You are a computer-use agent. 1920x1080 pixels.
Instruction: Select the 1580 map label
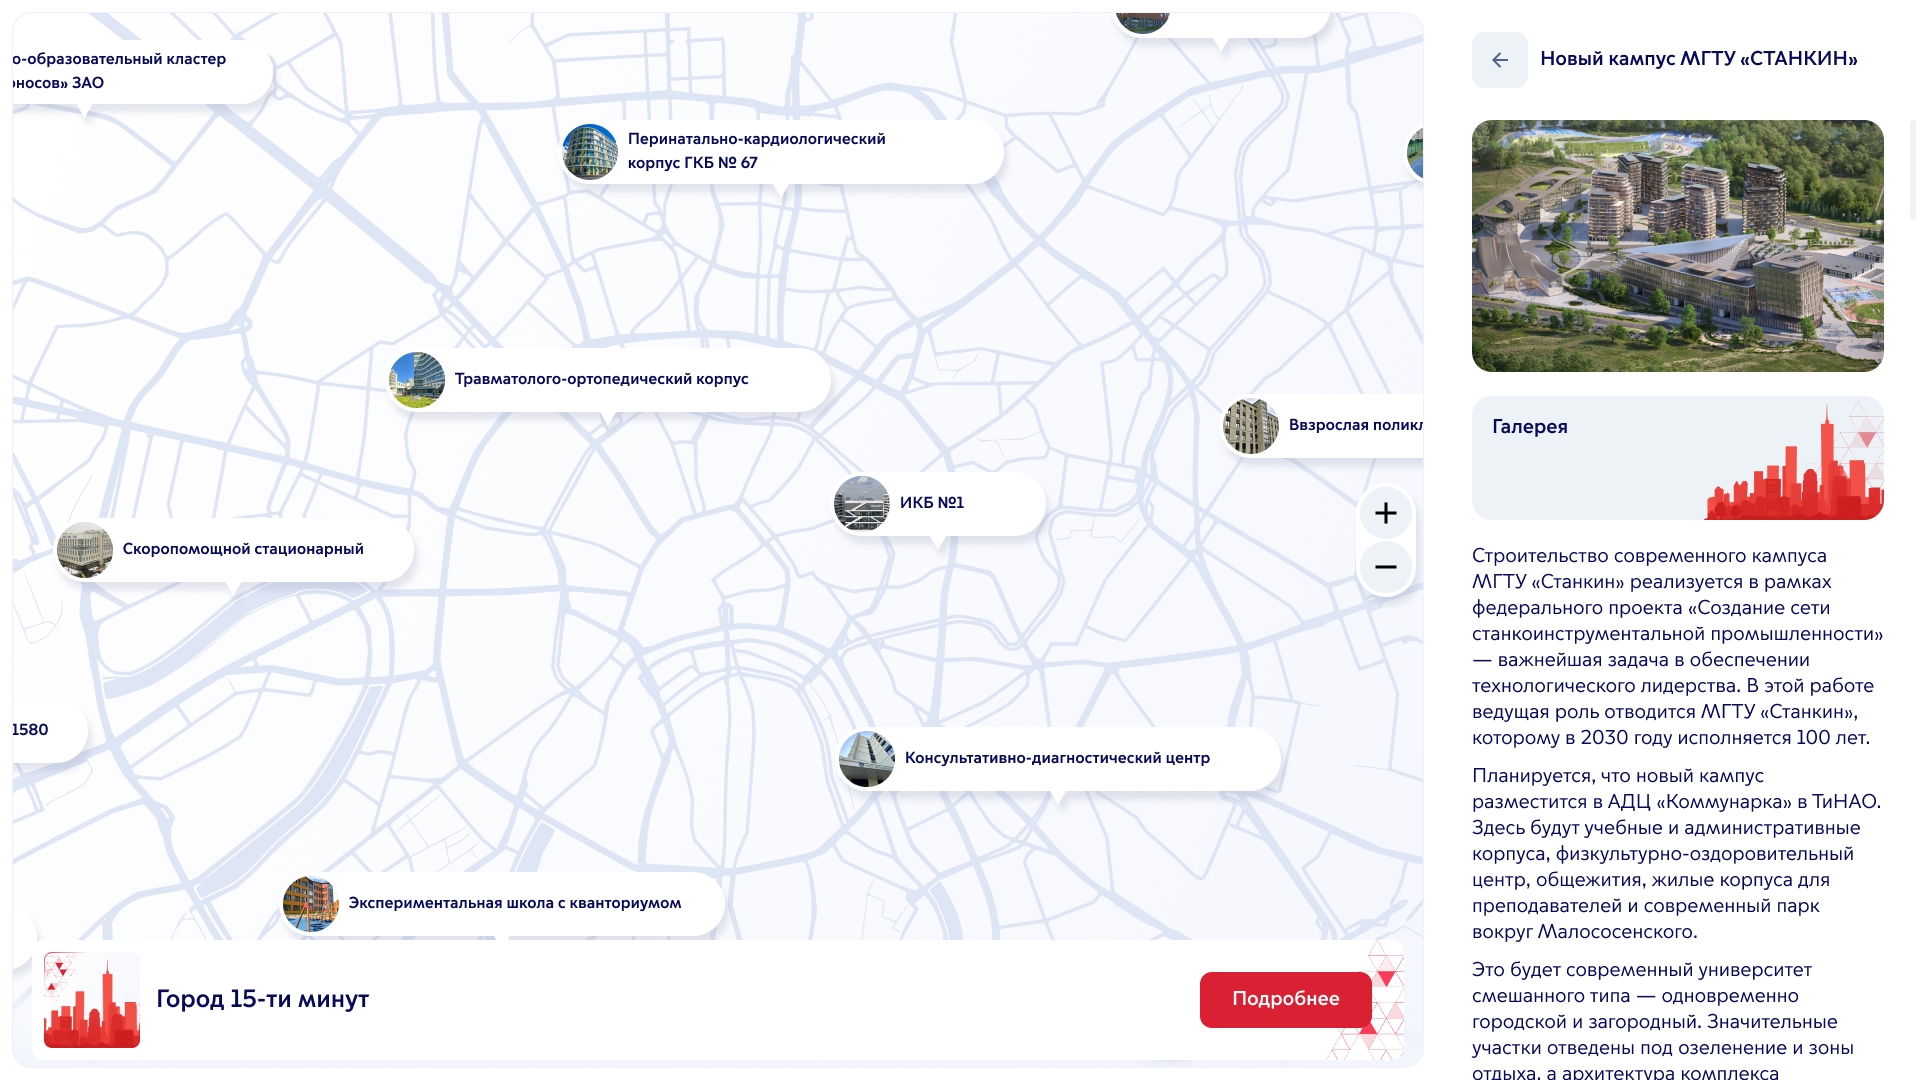coord(30,730)
